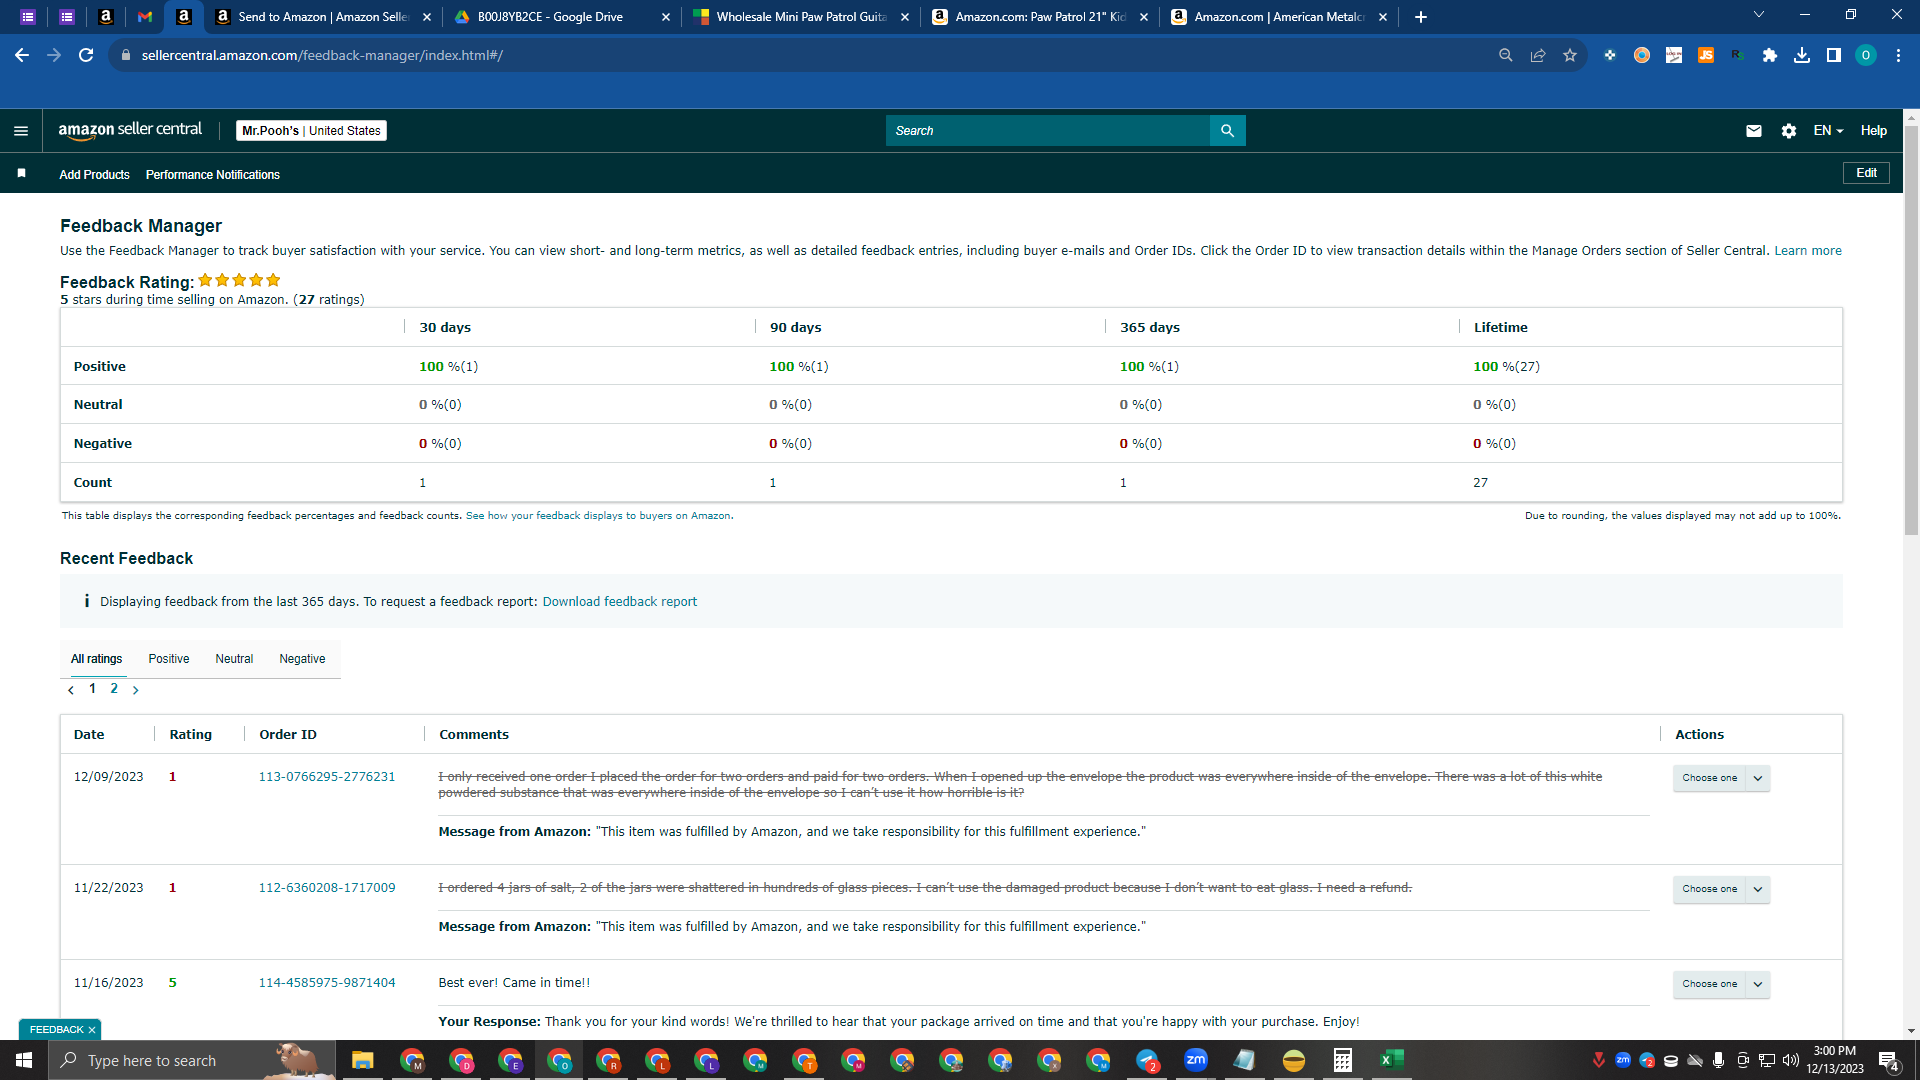Click the bookmark flag icon
Viewport: 1920px width, 1080px height.
21,174
